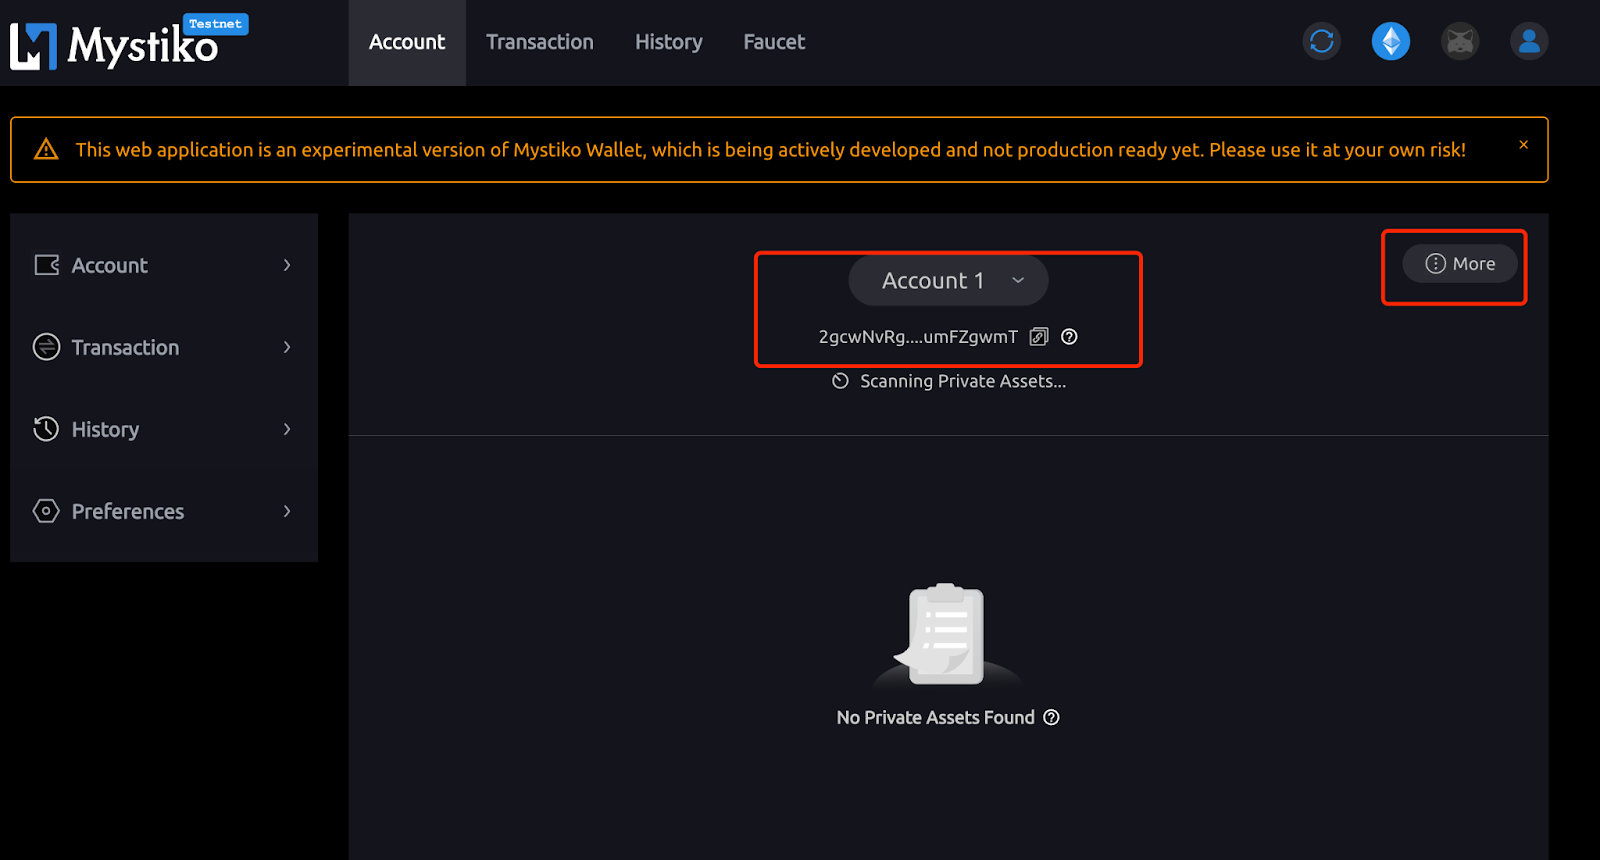Expand the Account sidebar item
1600x860 pixels.
pos(164,265)
